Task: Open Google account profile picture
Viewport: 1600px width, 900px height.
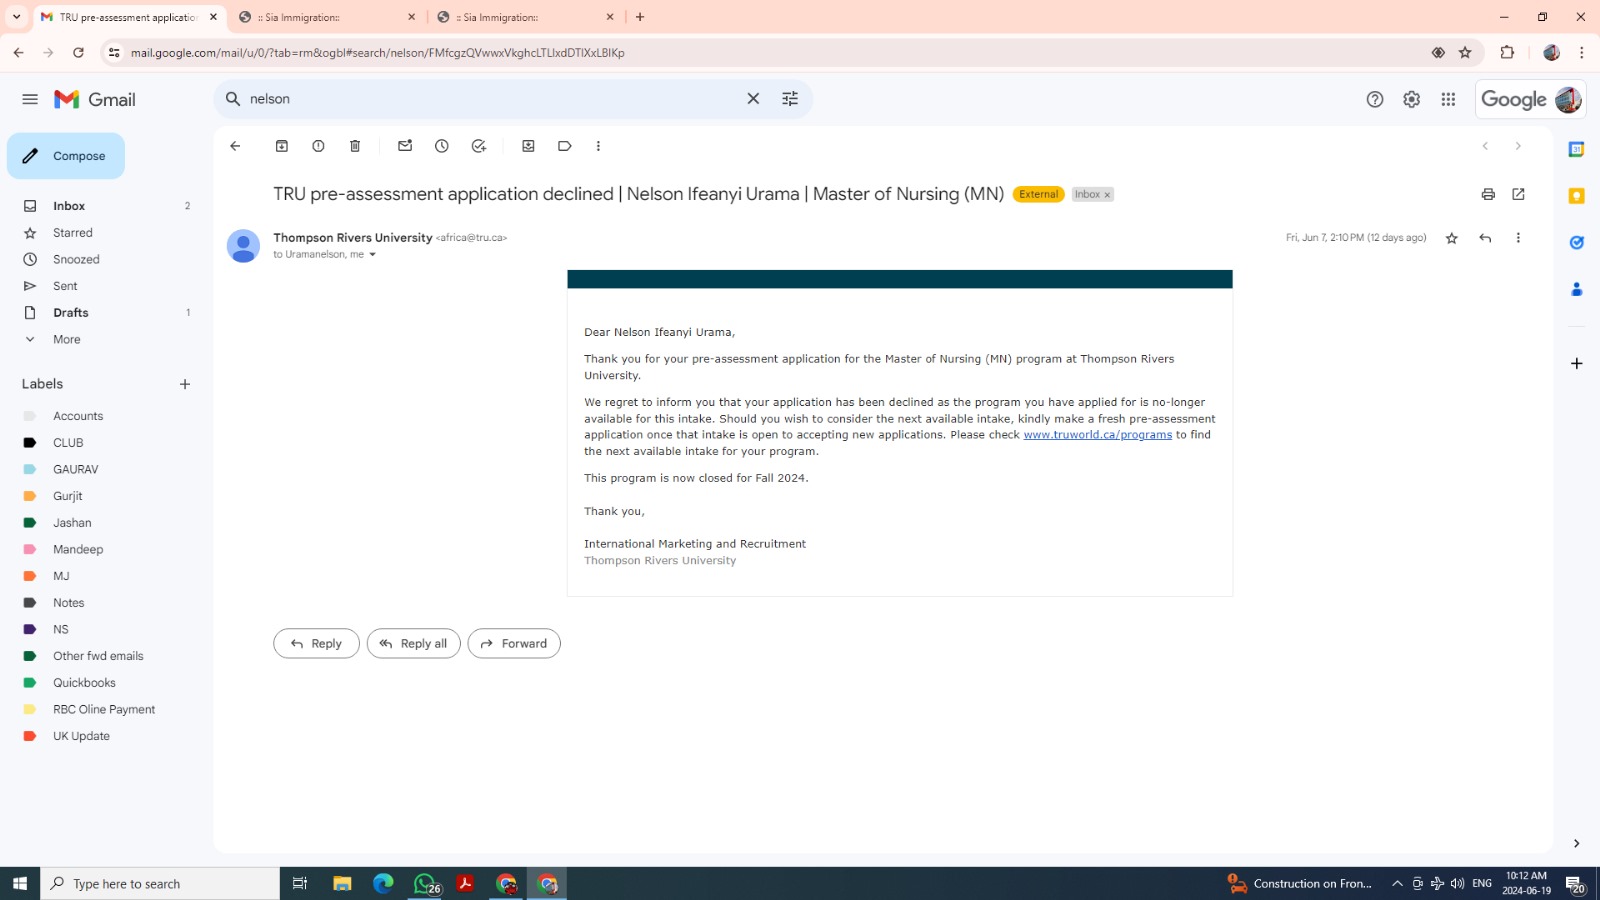Action: 1568,99
